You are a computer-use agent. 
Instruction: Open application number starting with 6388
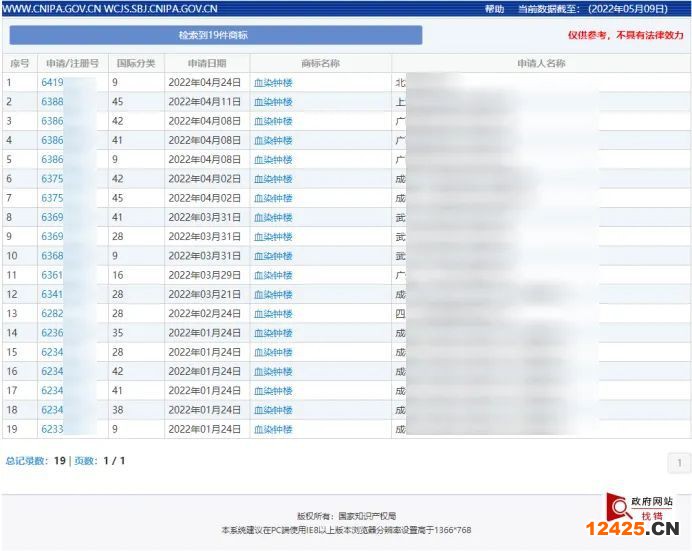pos(52,102)
